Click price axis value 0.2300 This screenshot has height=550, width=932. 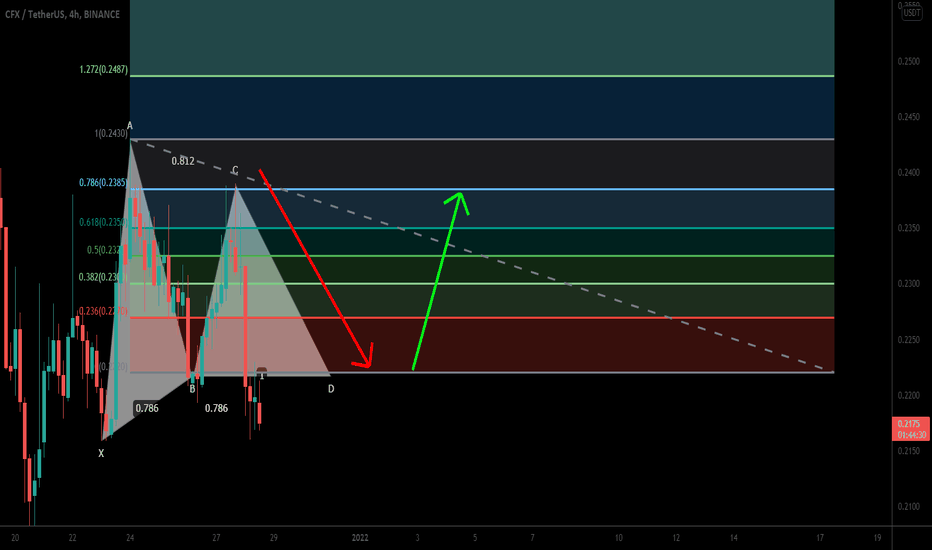[908, 284]
